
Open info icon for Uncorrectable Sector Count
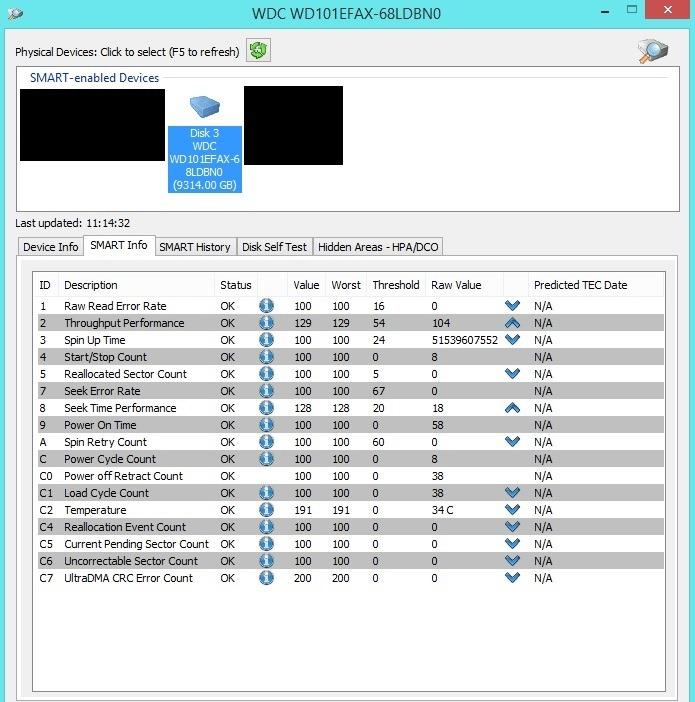point(266,561)
